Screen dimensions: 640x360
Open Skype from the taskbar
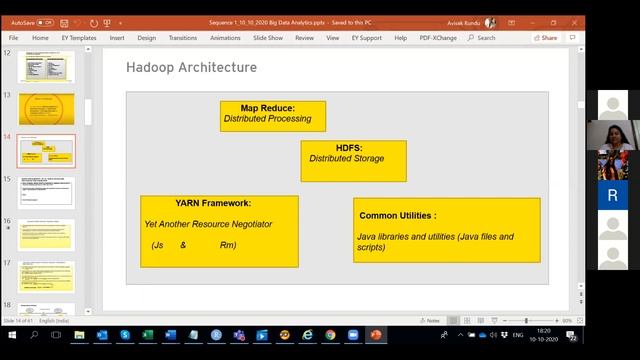tap(125, 335)
